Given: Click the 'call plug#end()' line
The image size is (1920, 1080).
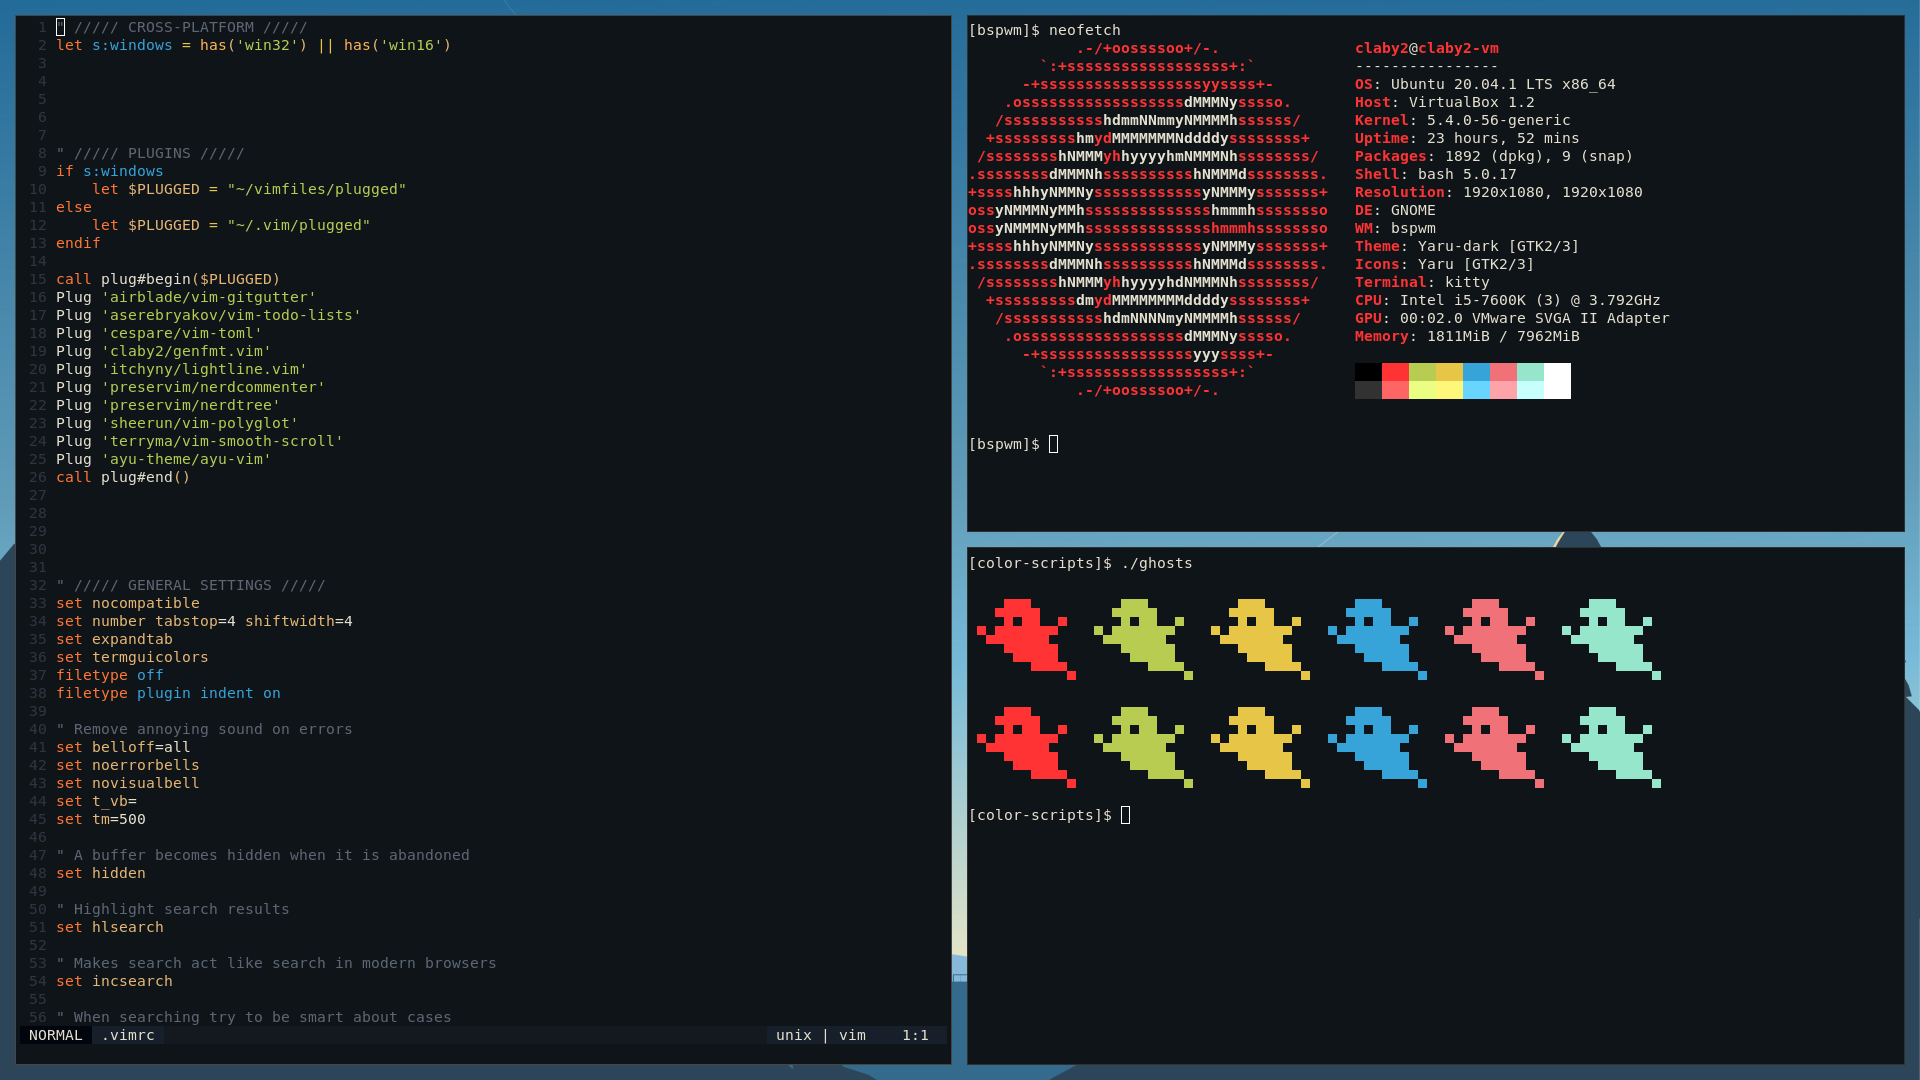Looking at the screenshot, I should (123, 477).
